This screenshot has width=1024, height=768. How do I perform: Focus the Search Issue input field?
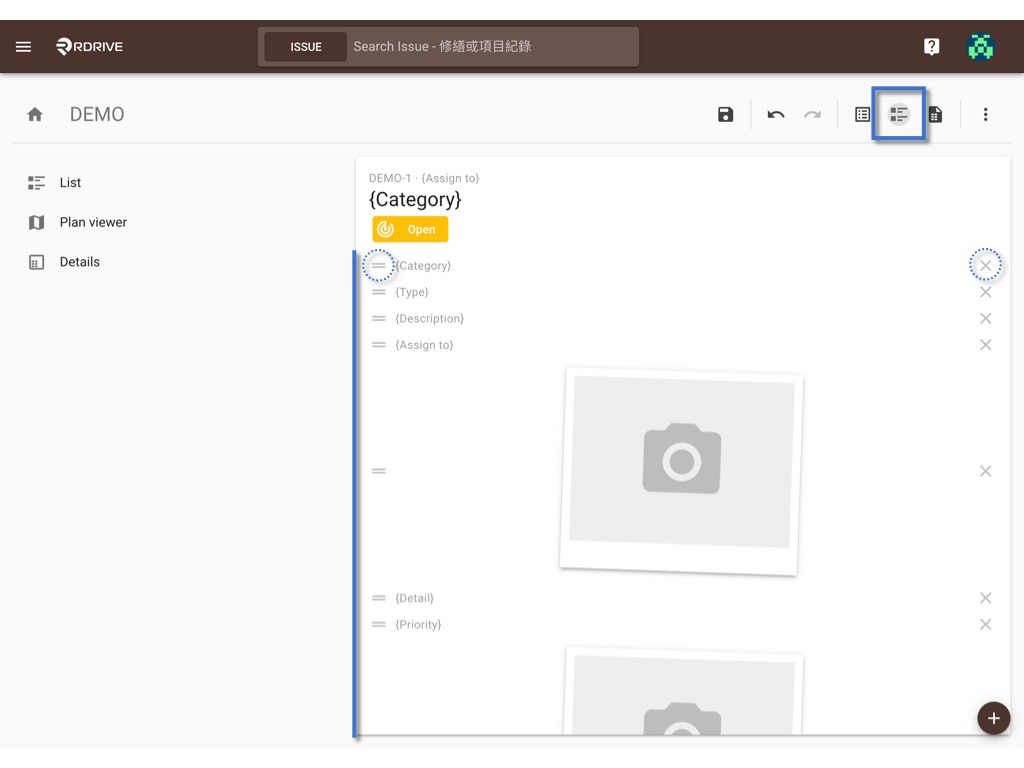click(x=492, y=47)
